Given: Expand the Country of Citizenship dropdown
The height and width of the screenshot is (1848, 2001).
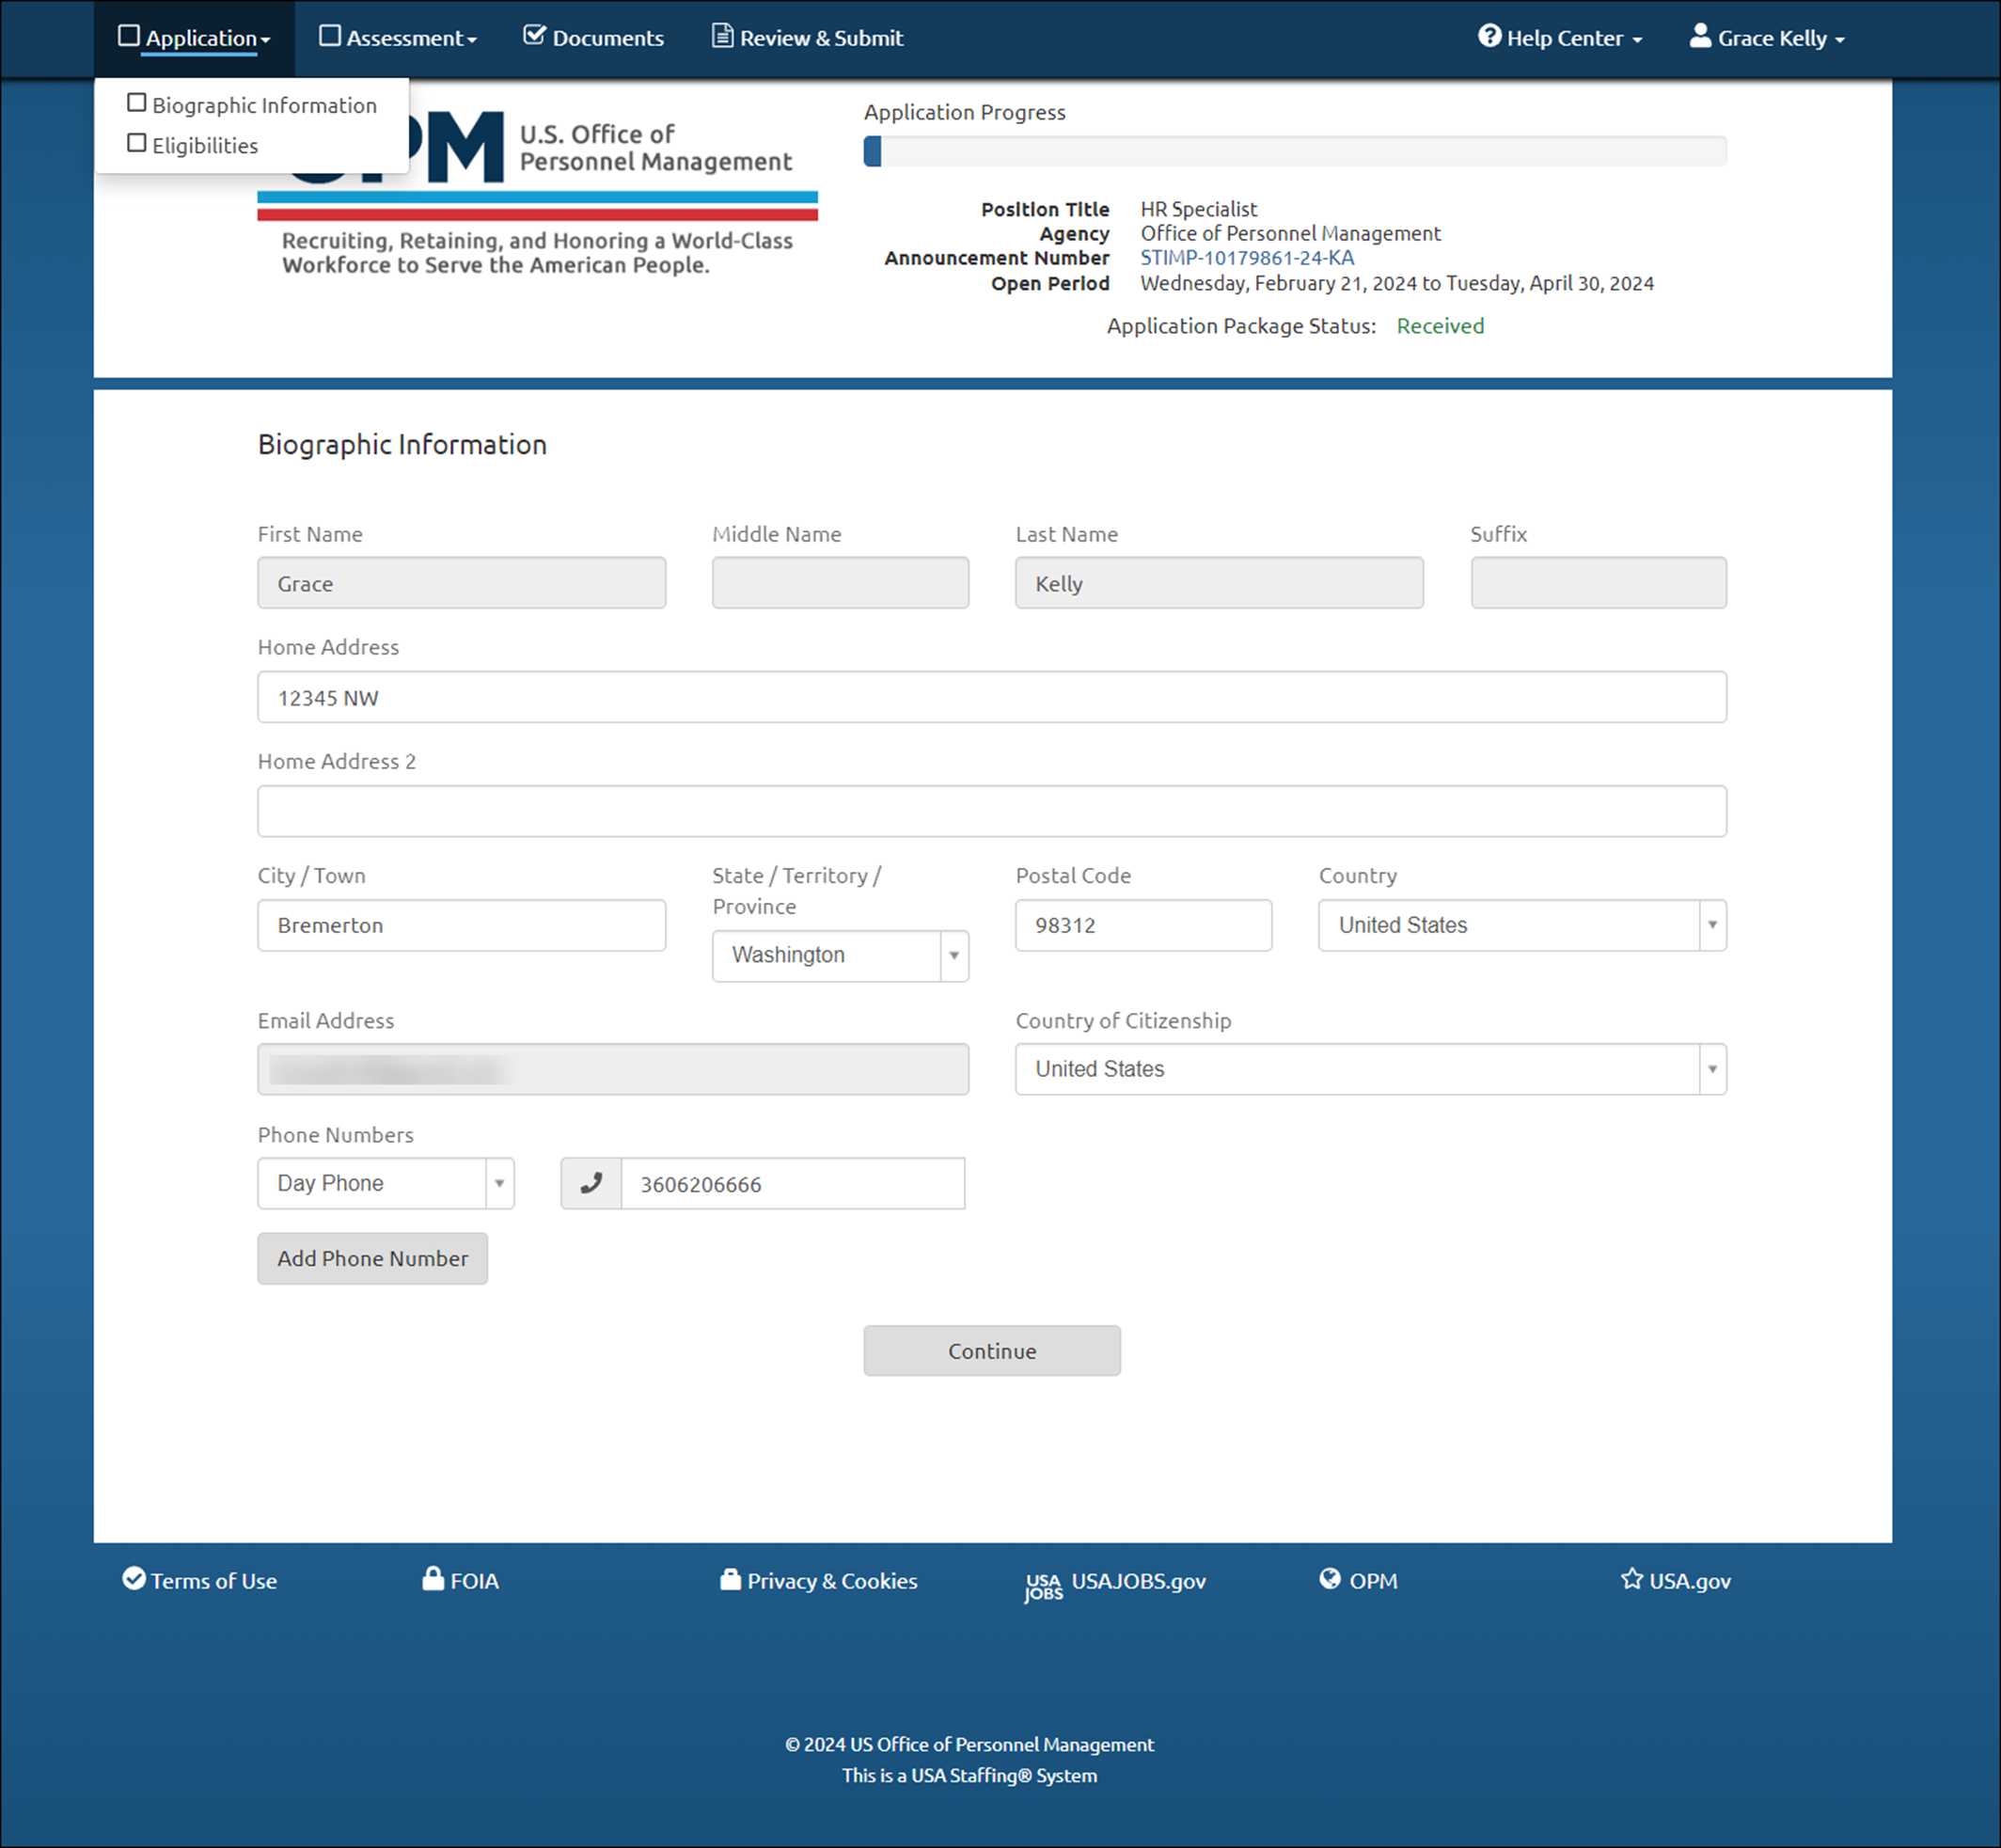Looking at the screenshot, I should point(1370,1069).
